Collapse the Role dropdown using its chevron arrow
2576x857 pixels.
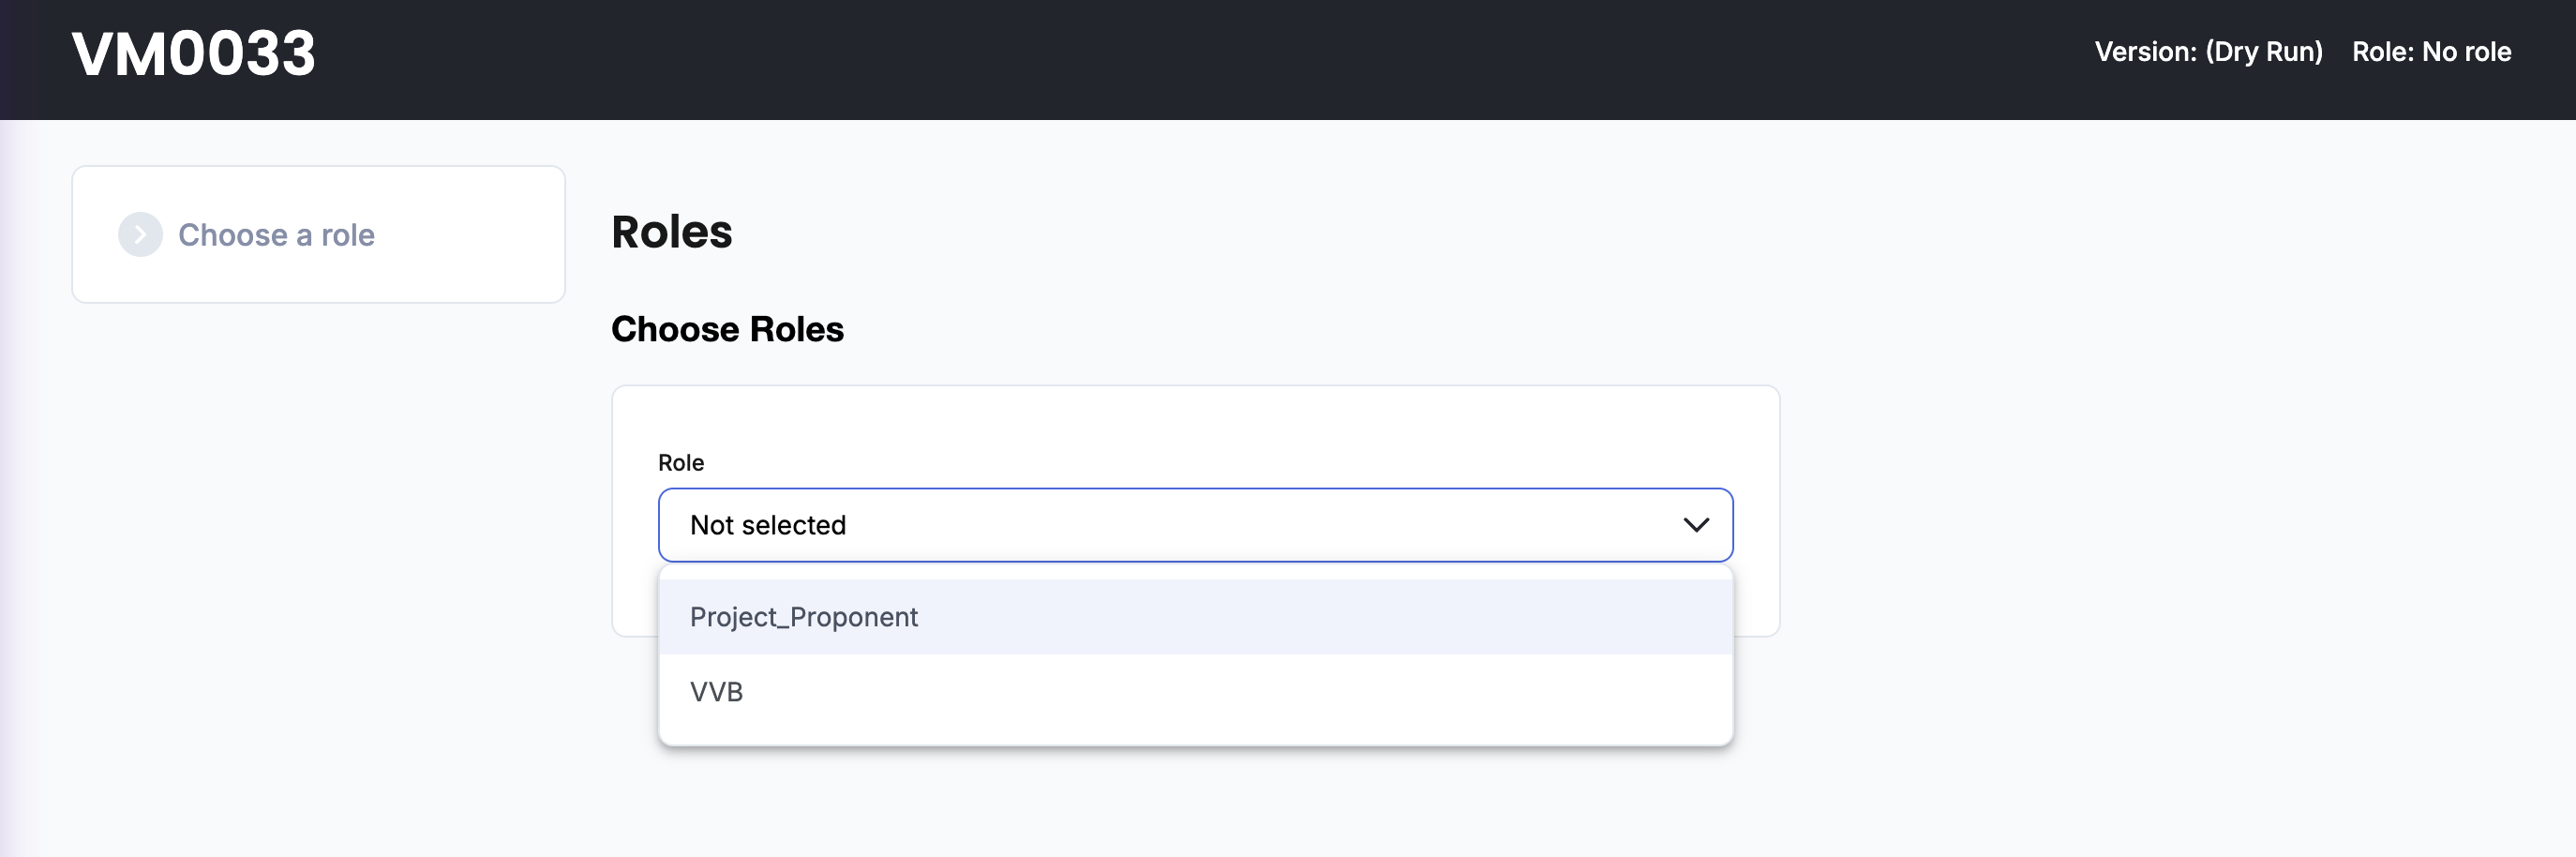1695,525
